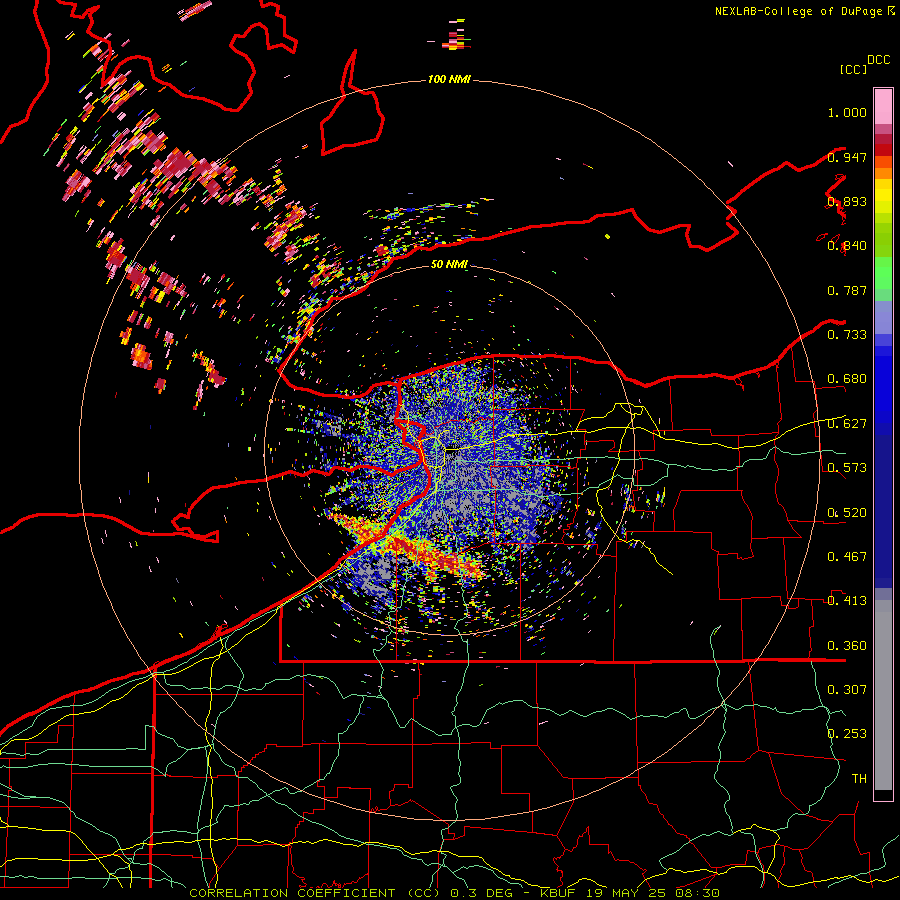Click the 100 NMI range ring label
Viewport: 900px width, 900px height.
[x=449, y=79]
